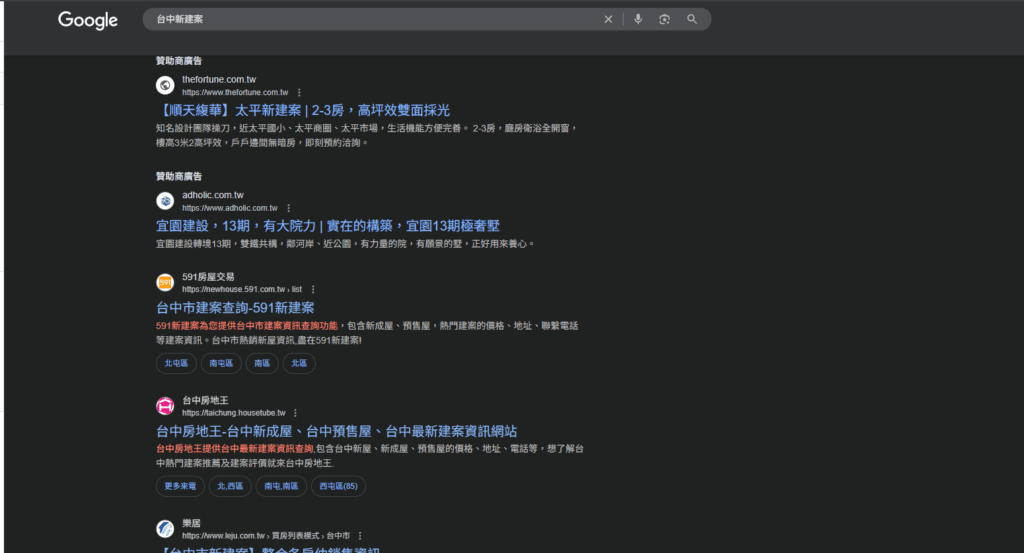Click site name 591房屋交易
1024x553 pixels.
pos(208,277)
